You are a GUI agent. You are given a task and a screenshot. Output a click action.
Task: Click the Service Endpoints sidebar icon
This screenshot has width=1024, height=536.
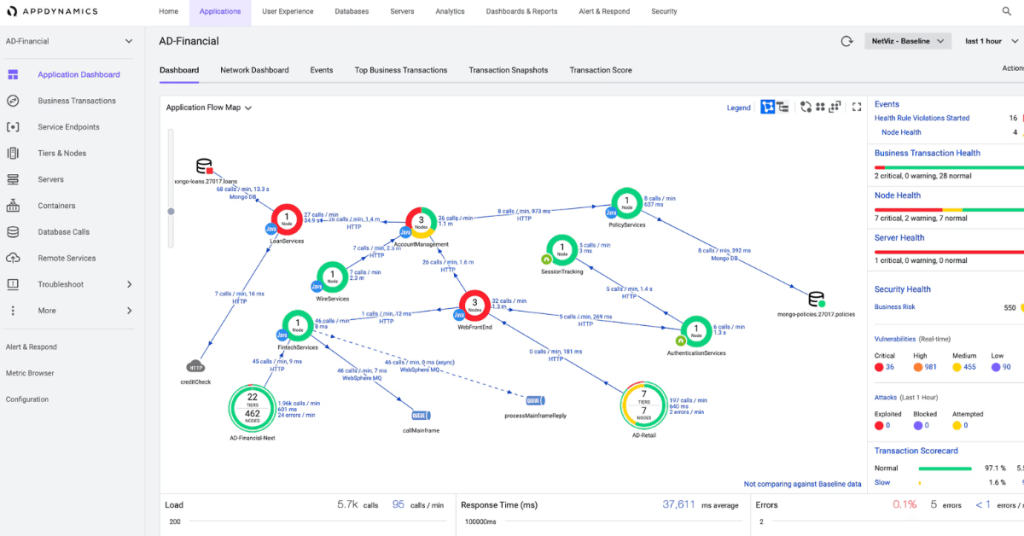pos(13,127)
